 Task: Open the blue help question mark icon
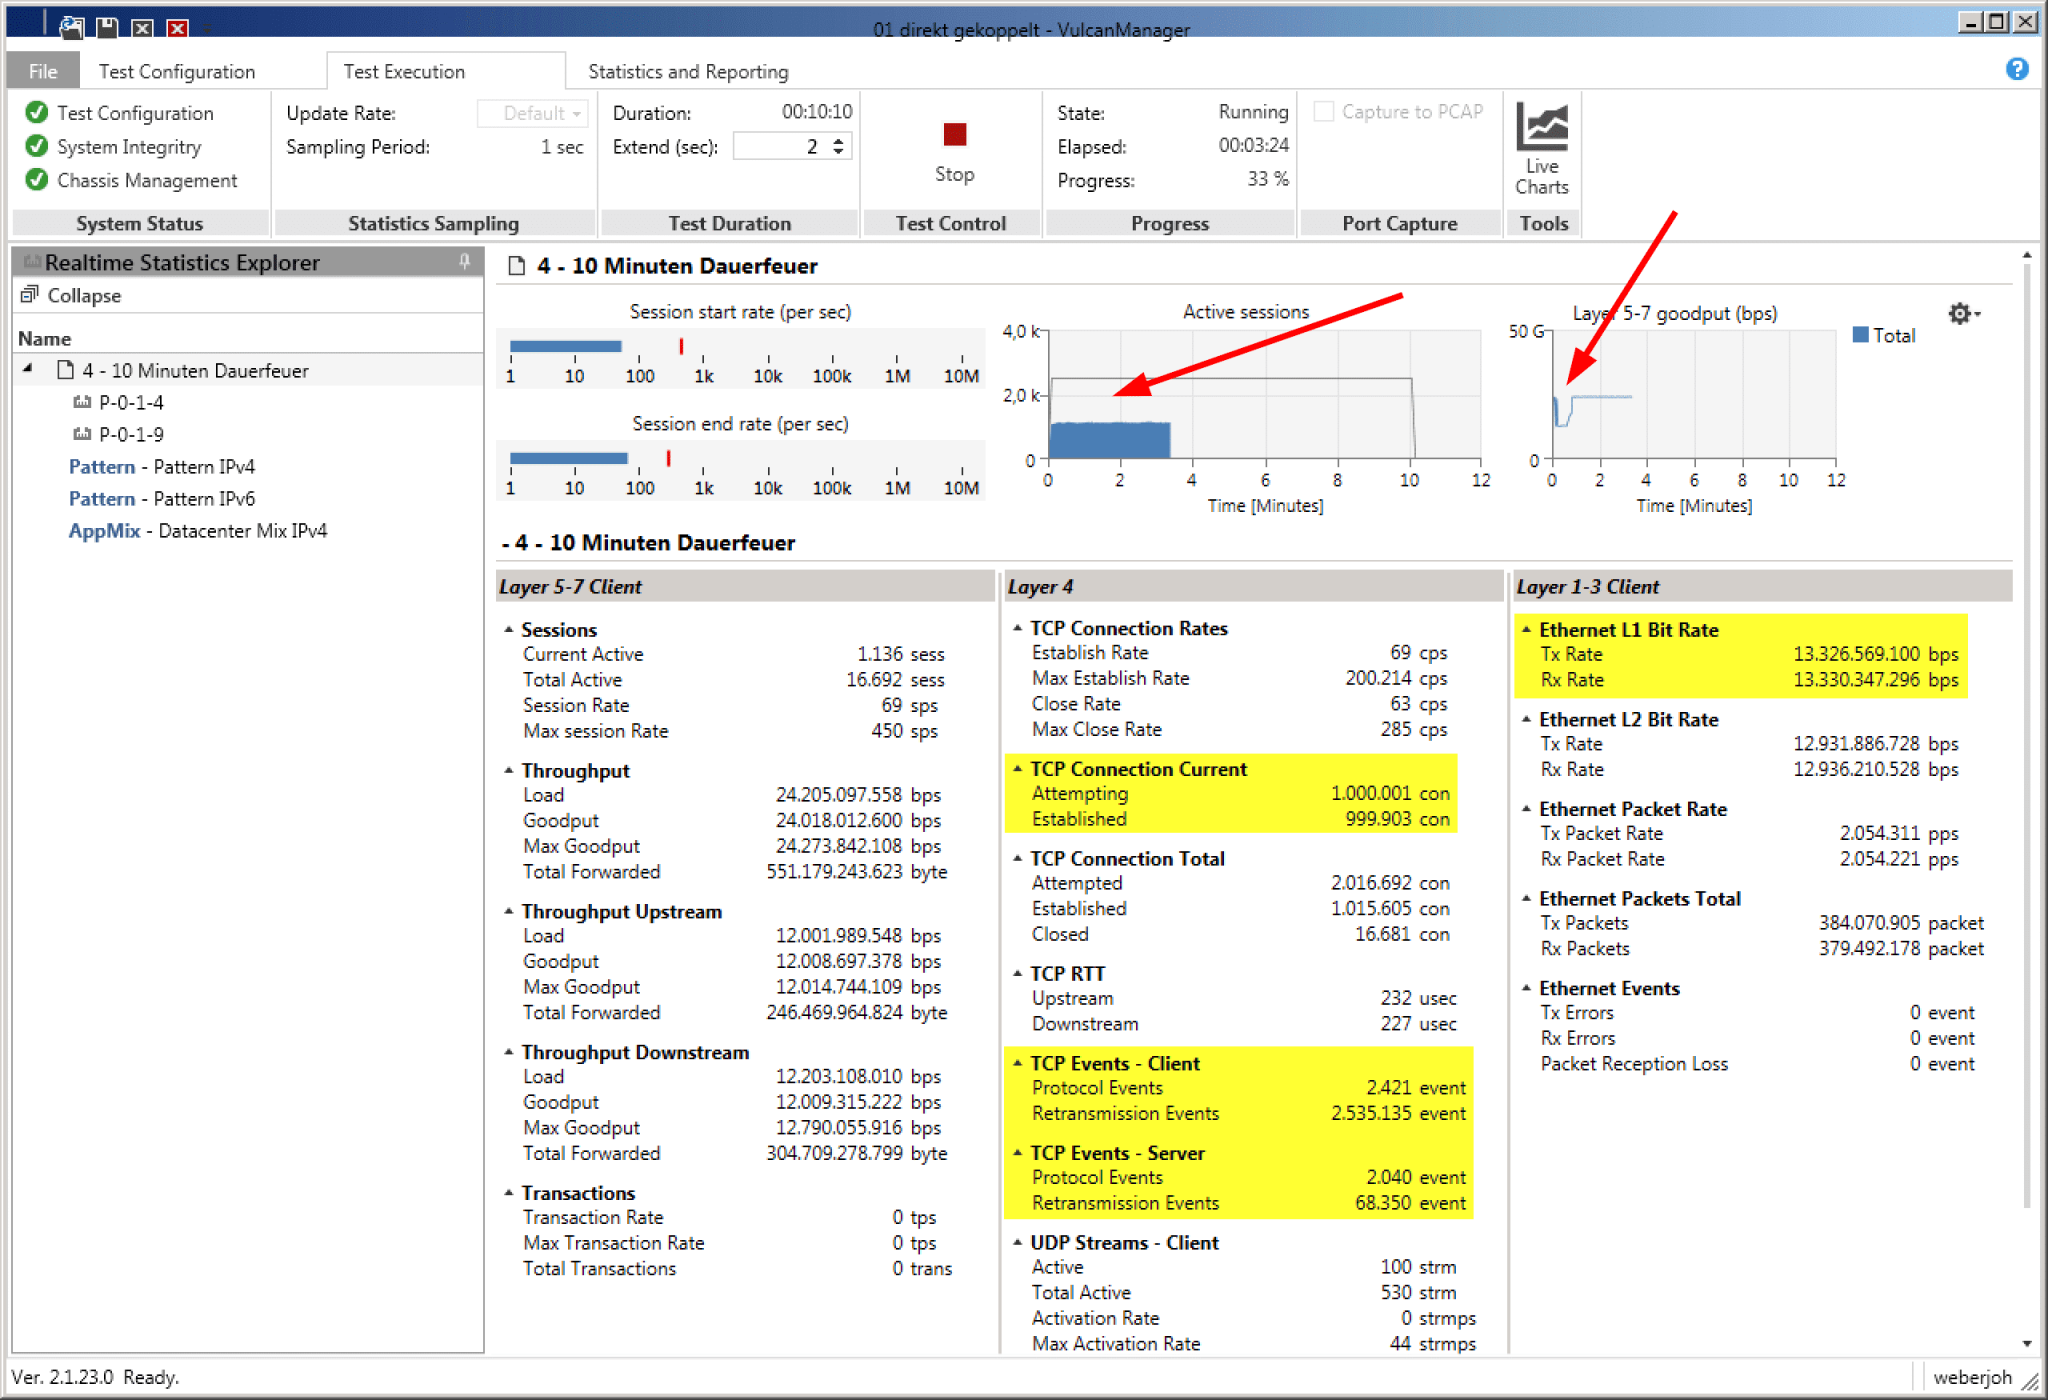pyautogui.click(x=2017, y=69)
